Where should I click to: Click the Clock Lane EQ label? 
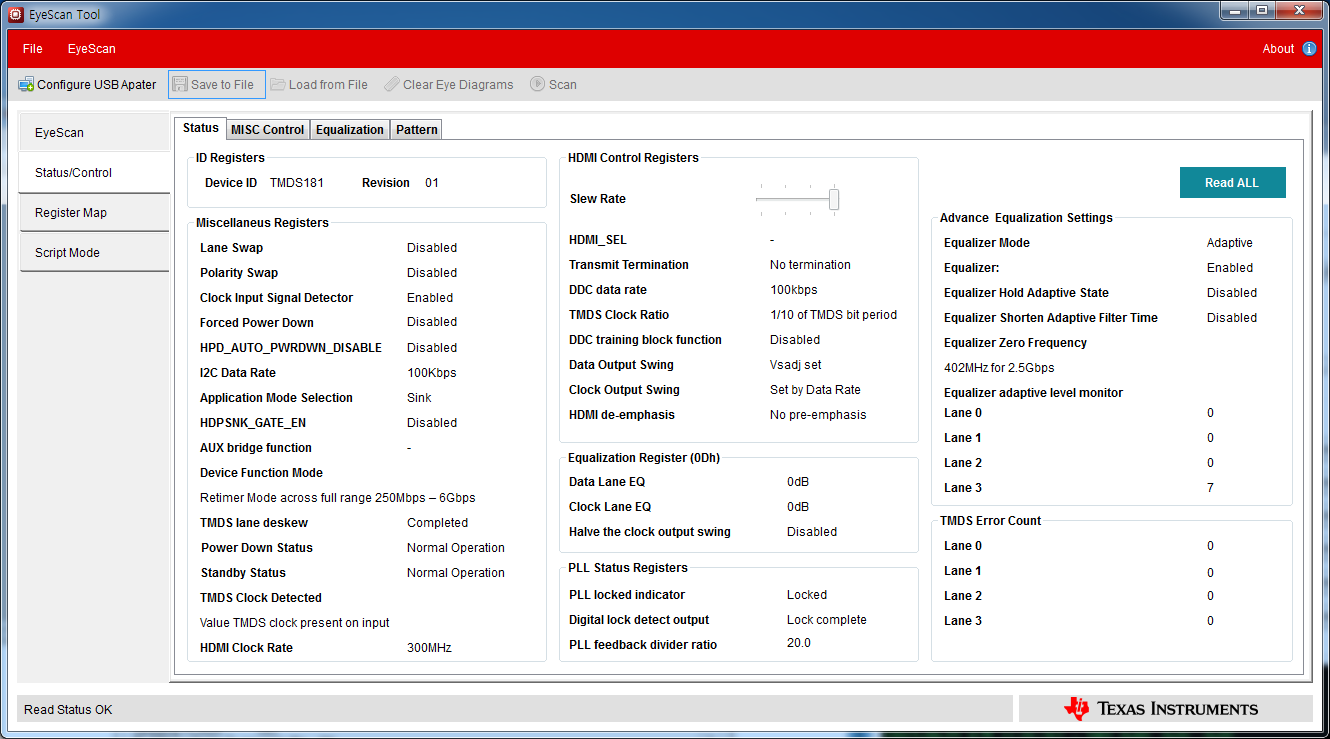(610, 507)
